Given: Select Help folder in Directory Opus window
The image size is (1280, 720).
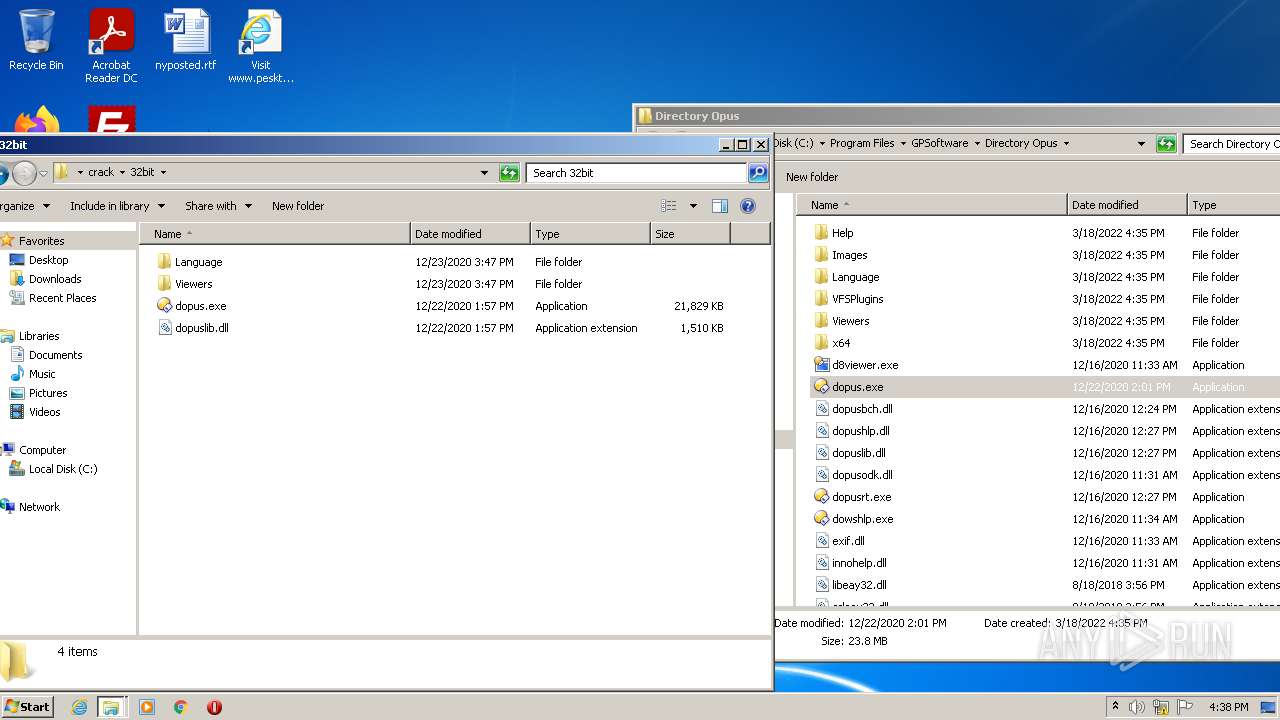Looking at the screenshot, I should click(842, 233).
